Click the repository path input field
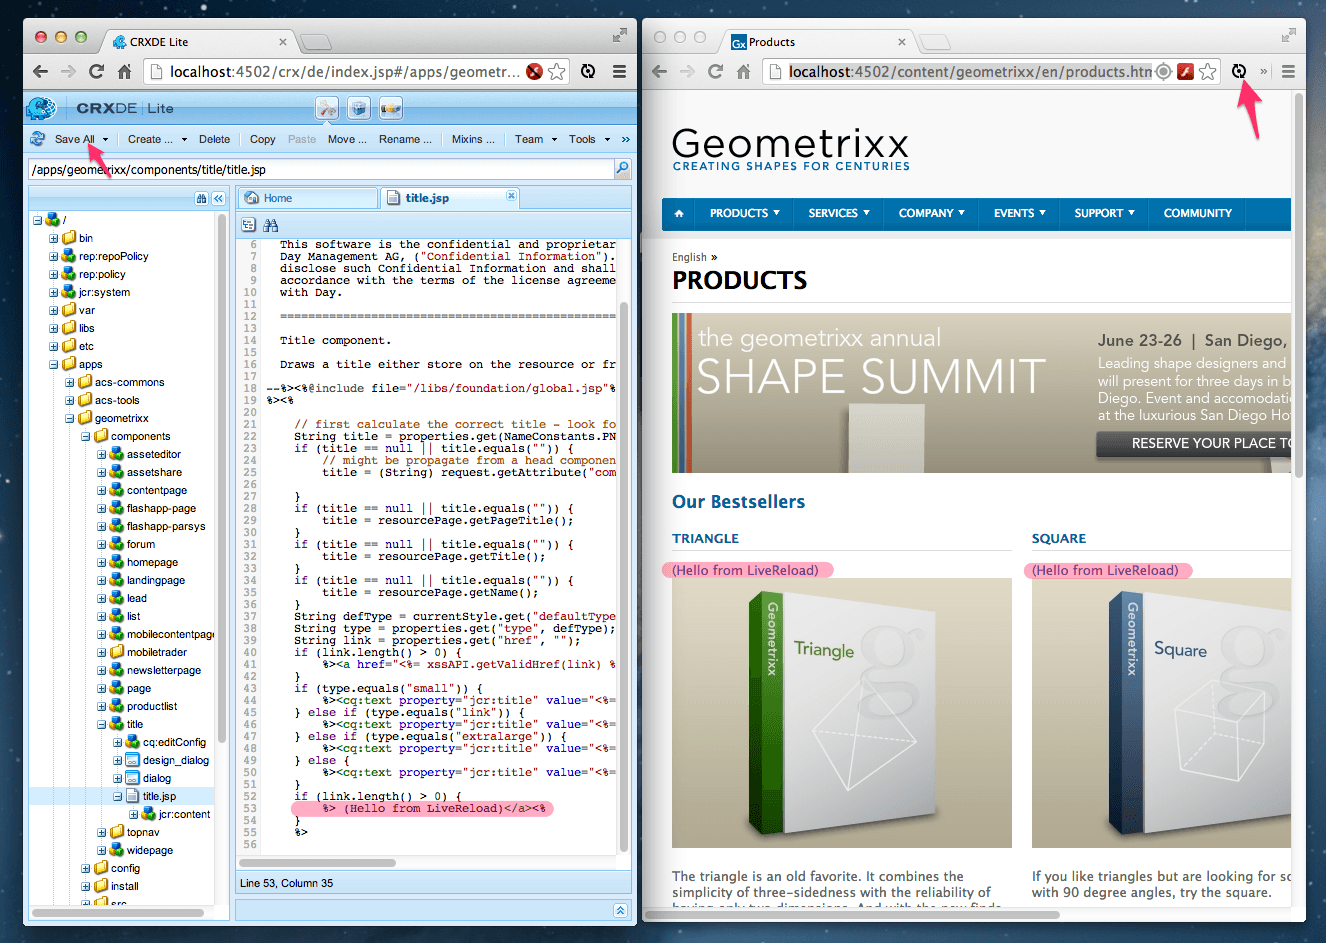 pyautogui.click(x=320, y=169)
